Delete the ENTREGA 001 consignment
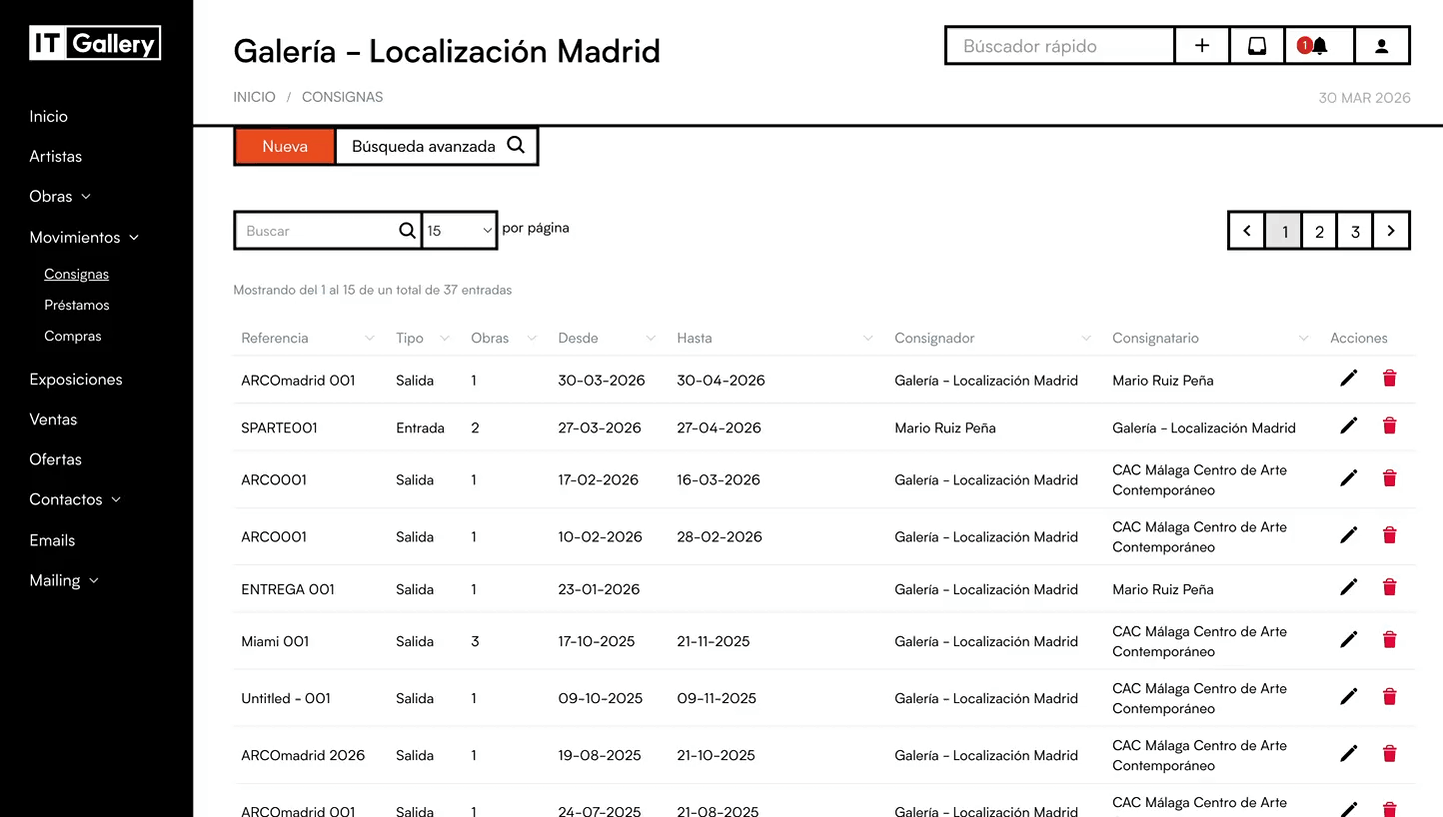1443x817 pixels. 1389,587
